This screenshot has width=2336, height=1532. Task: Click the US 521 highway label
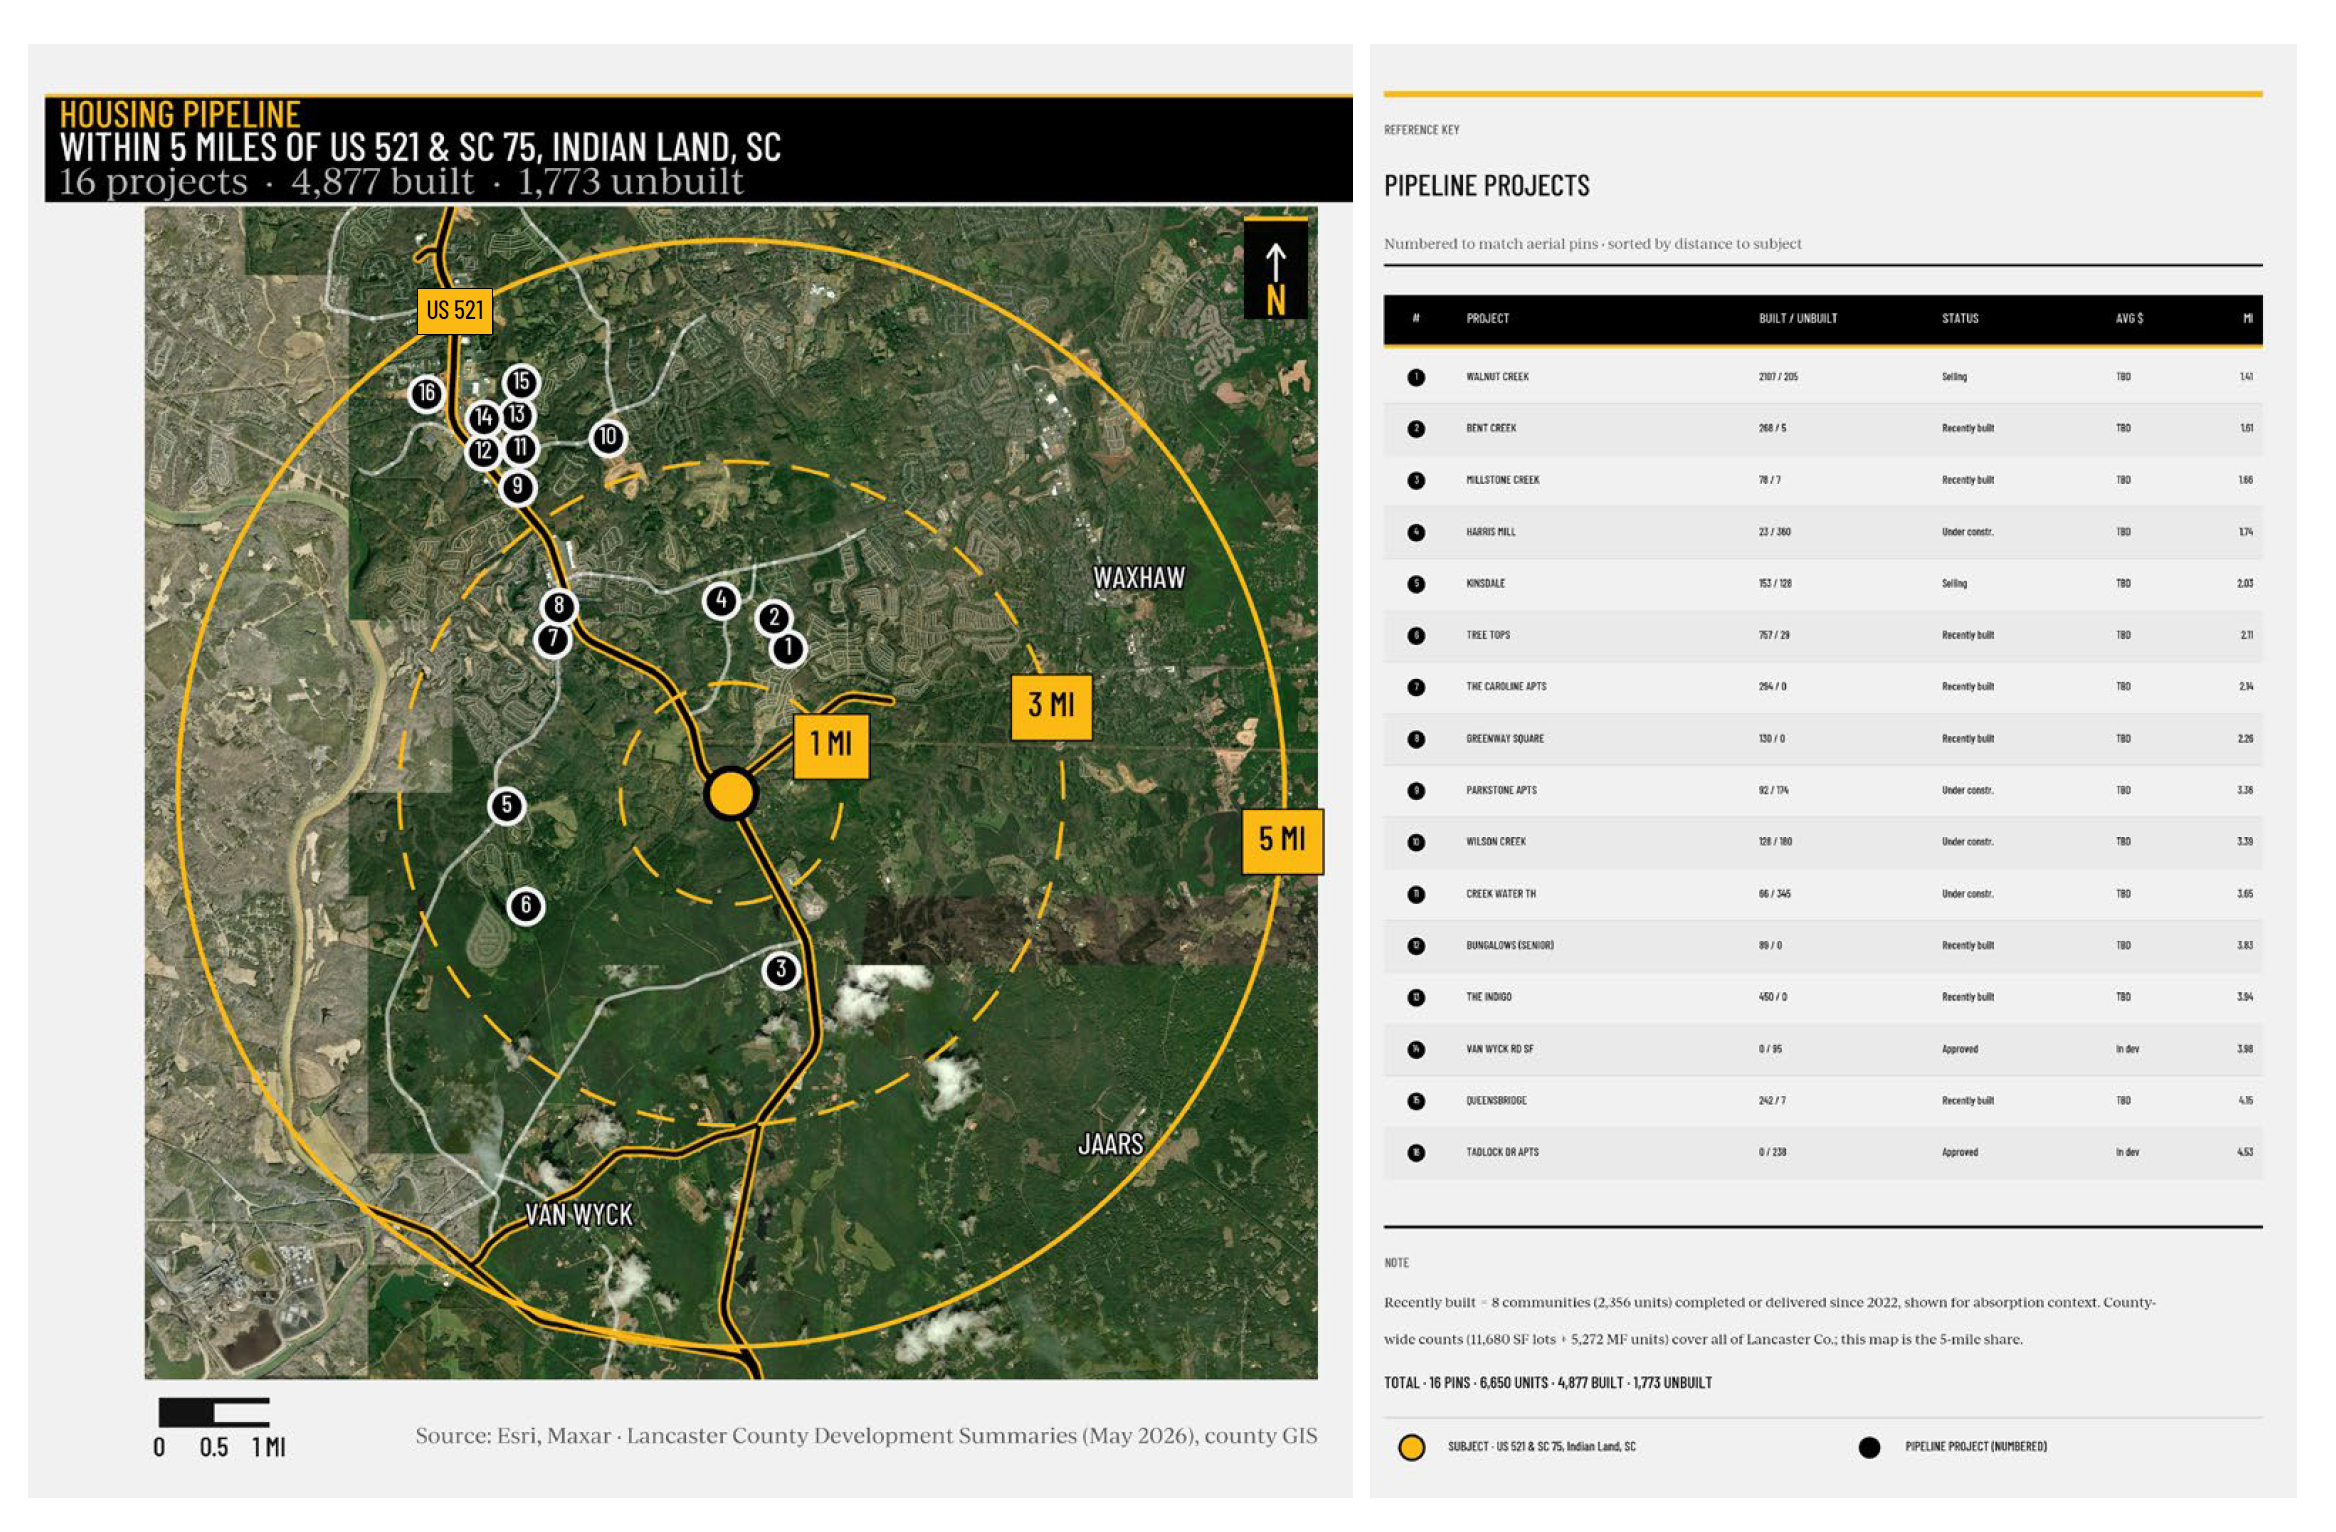click(x=455, y=310)
